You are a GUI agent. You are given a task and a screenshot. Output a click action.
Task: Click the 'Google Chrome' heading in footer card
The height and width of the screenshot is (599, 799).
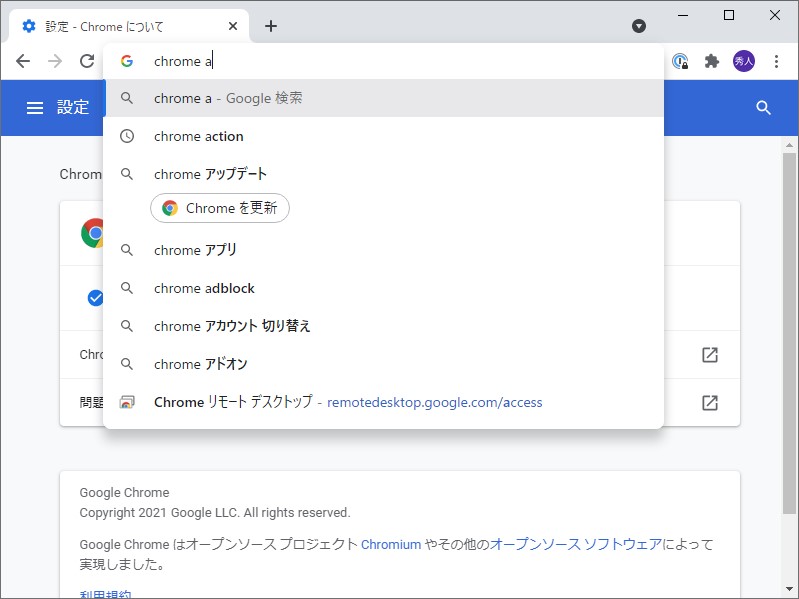pyautogui.click(x=124, y=493)
